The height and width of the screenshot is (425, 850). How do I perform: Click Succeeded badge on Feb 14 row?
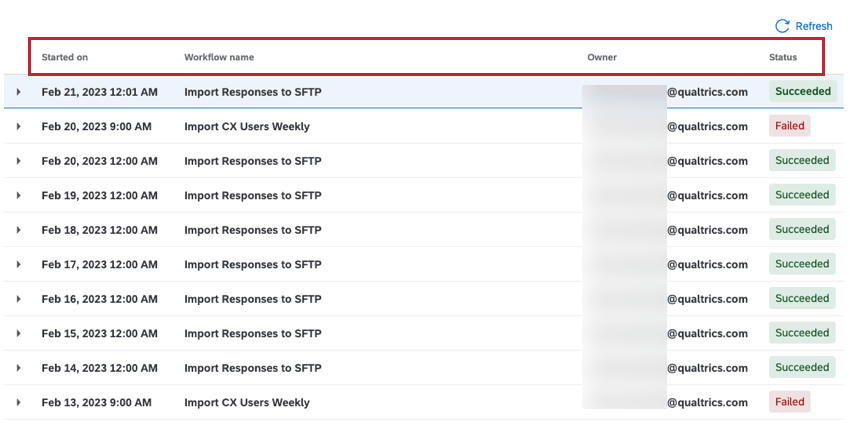coord(802,367)
